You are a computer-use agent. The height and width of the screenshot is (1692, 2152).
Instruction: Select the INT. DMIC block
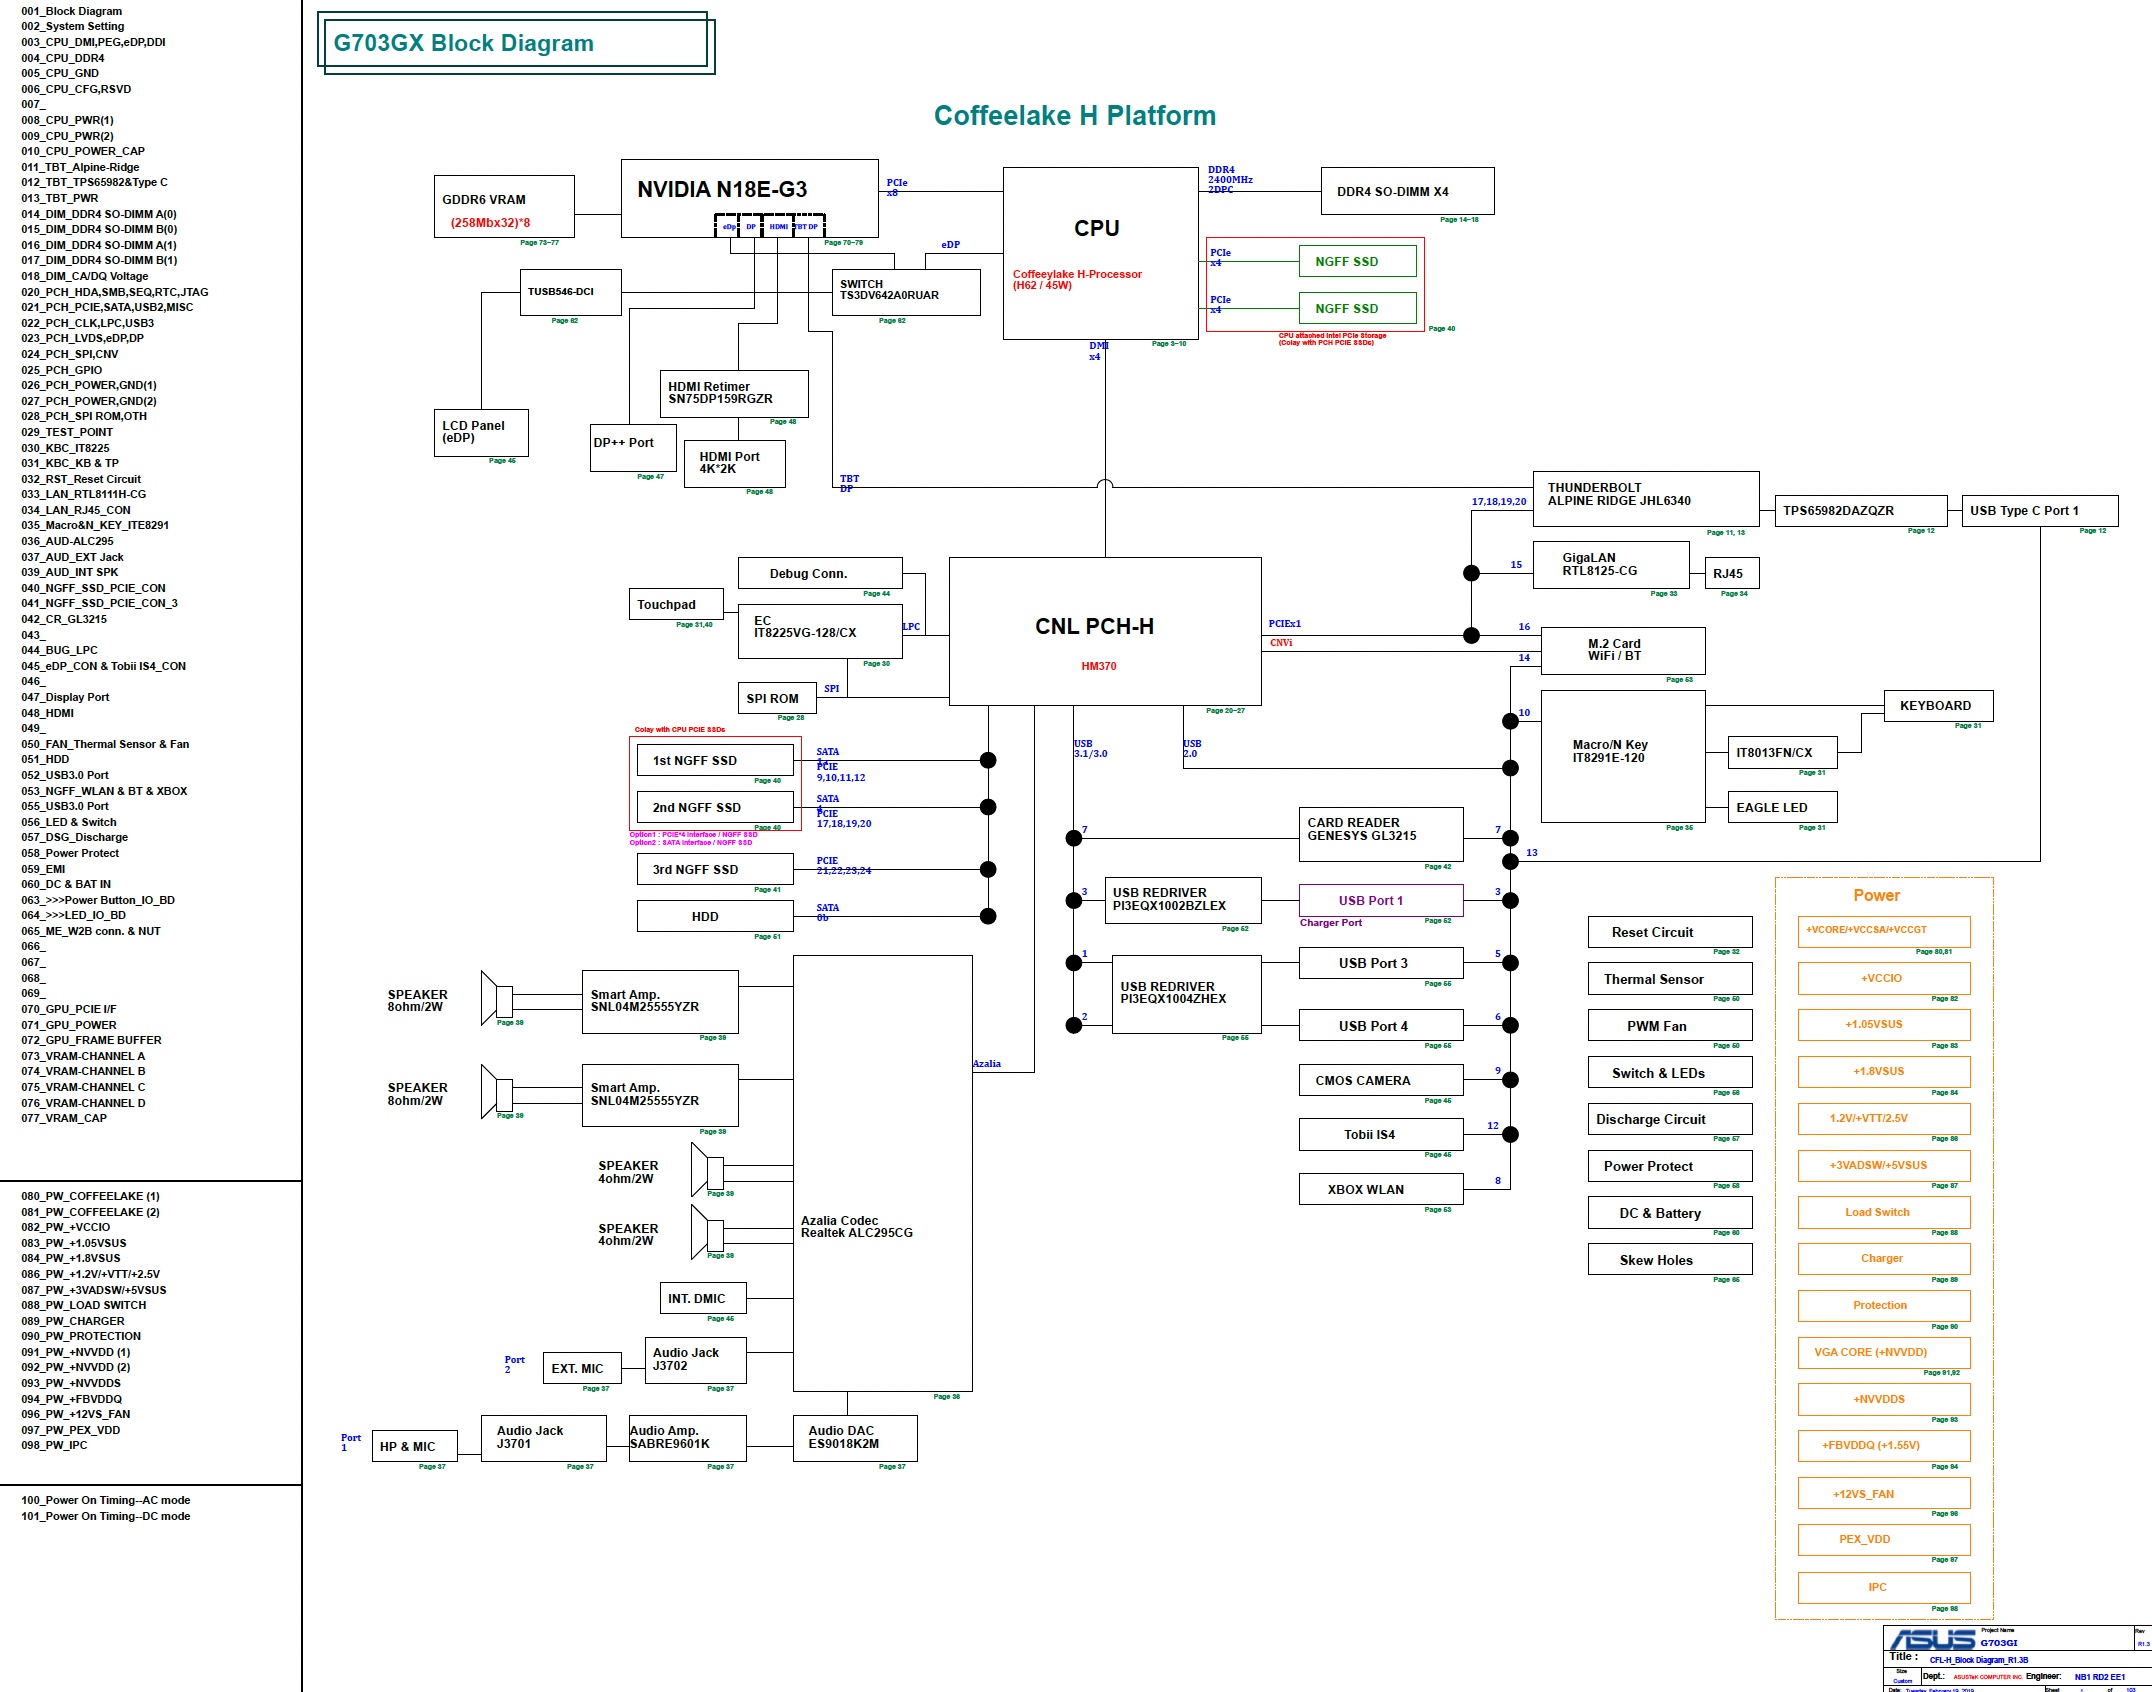[703, 1298]
